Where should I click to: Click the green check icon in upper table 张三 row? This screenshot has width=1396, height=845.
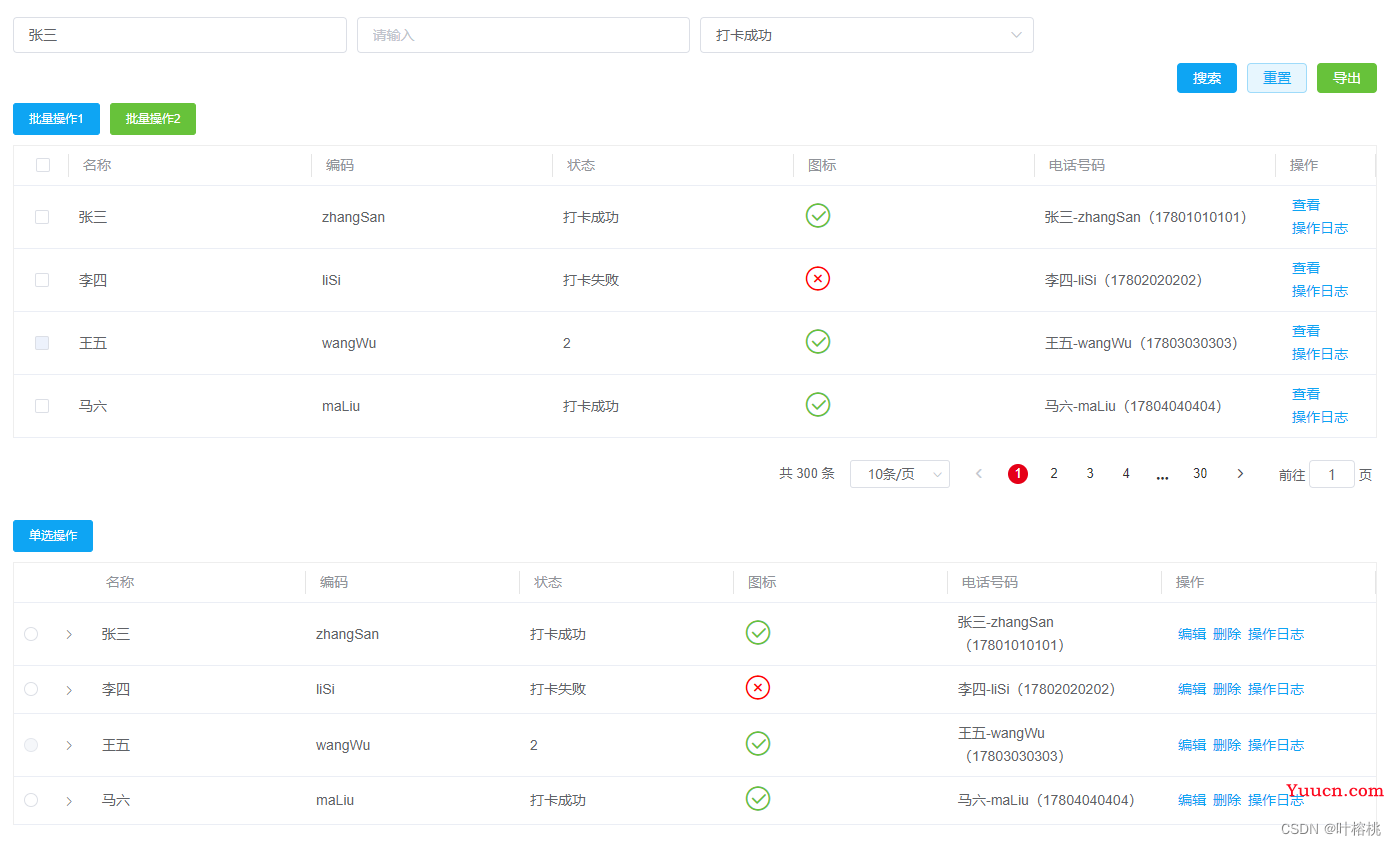point(818,215)
